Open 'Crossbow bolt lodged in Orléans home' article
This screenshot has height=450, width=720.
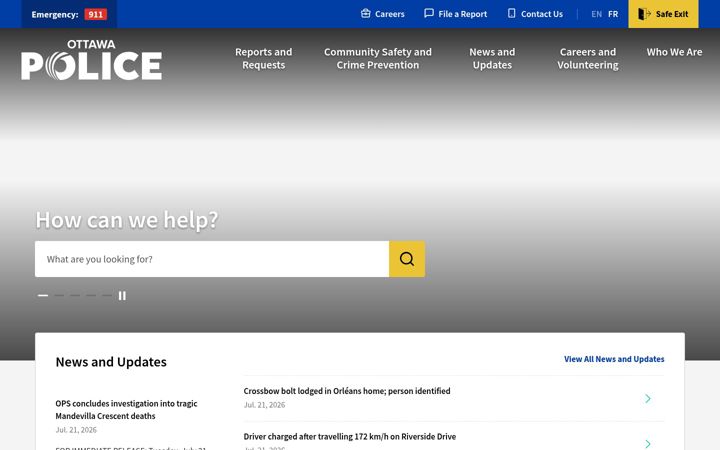tap(347, 391)
